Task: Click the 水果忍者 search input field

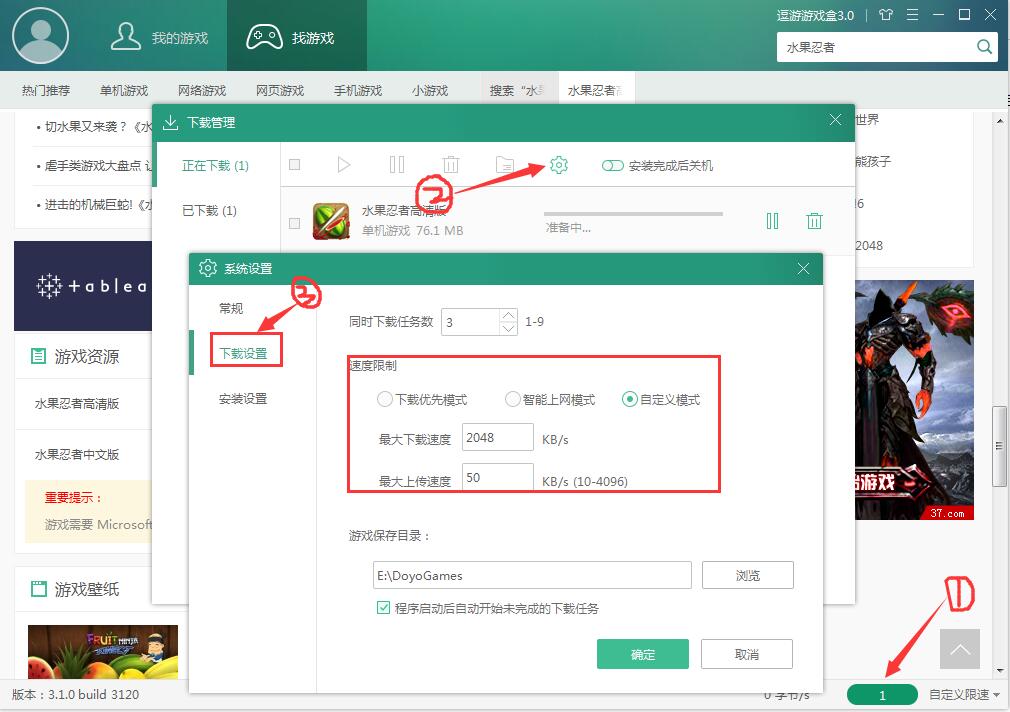Action: 876,47
